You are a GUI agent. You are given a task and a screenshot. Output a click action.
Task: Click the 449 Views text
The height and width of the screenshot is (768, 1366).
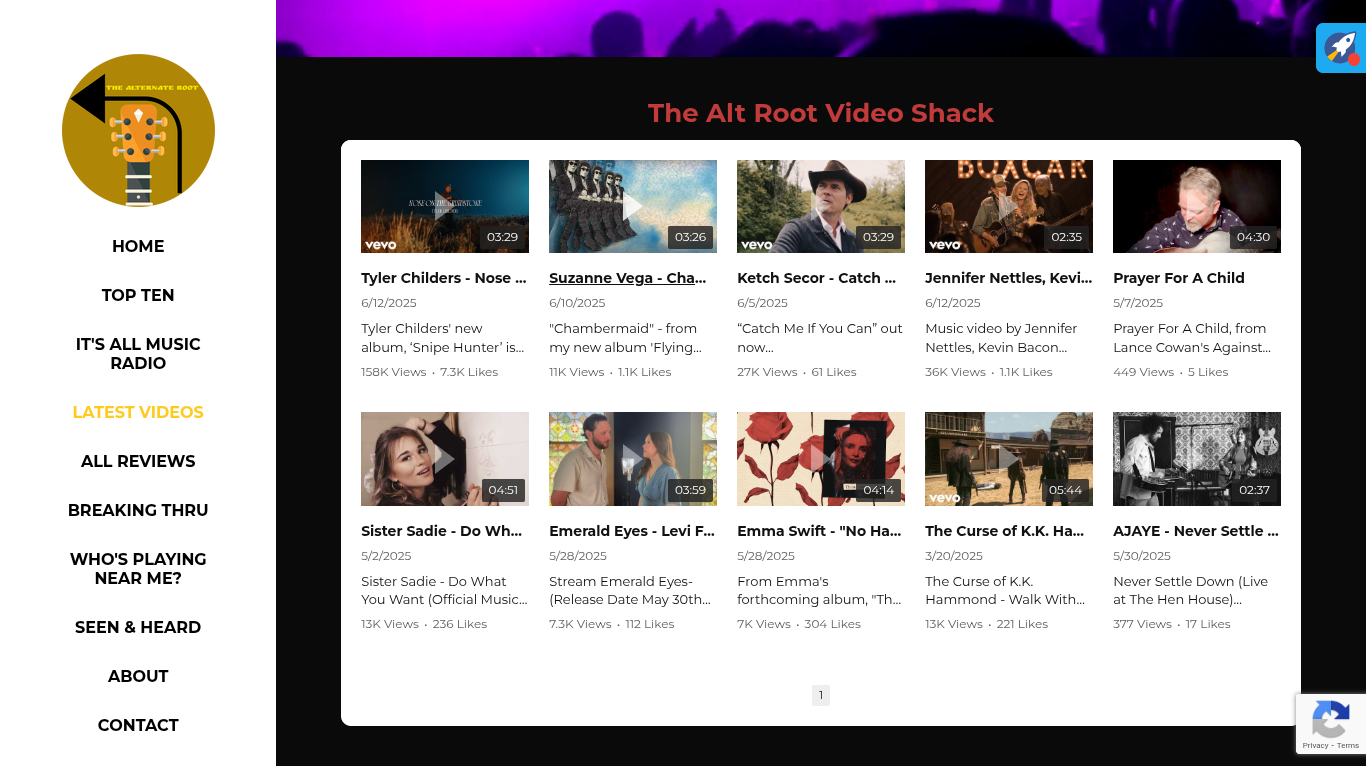pyautogui.click(x=1144, y=372)
